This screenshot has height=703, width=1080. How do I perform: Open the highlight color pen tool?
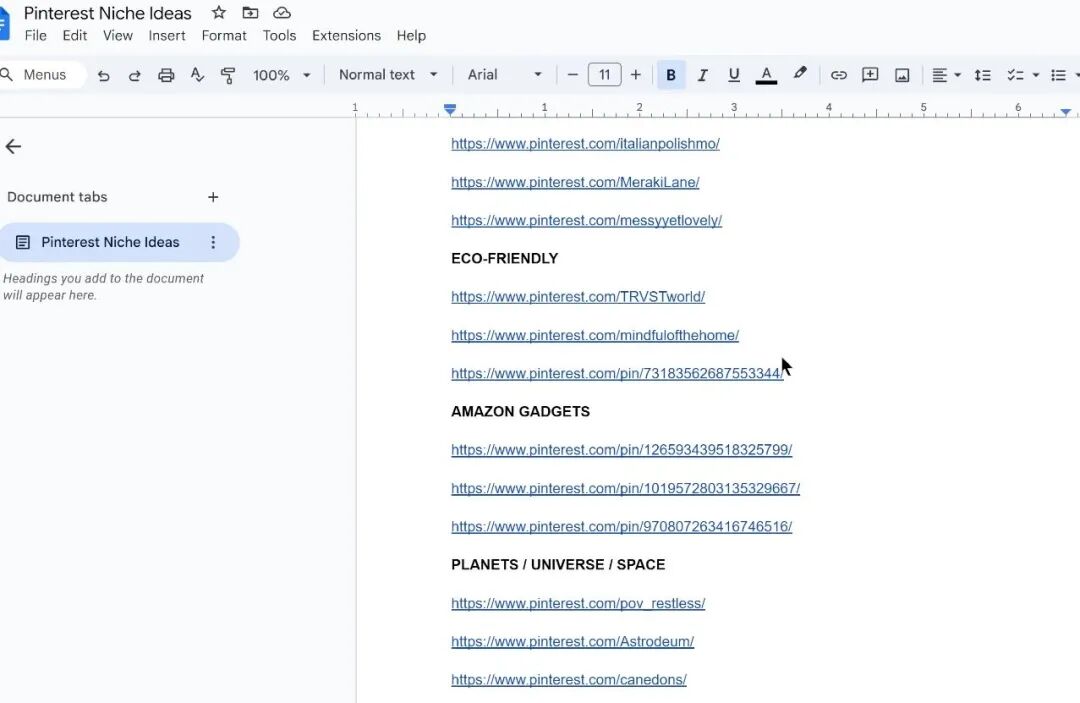pyautogui.click(x=800, y=74)
